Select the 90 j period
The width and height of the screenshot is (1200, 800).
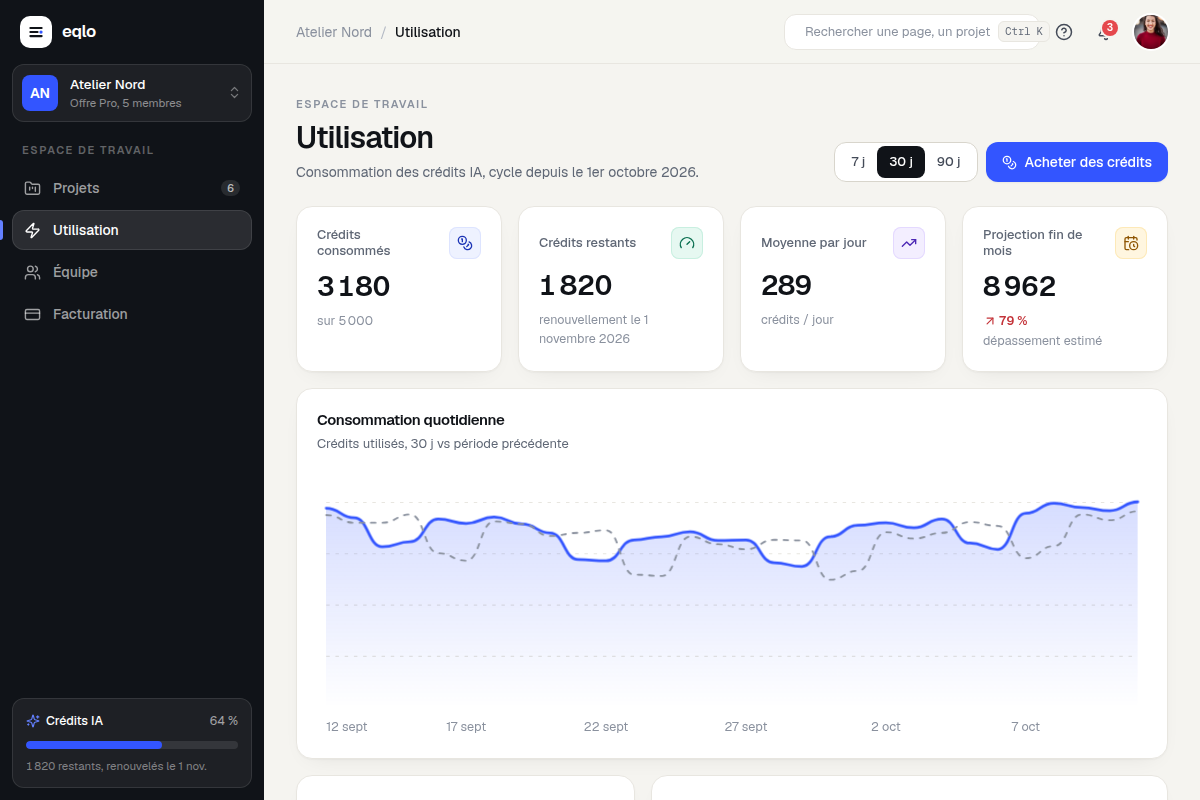tap(949, 162)
